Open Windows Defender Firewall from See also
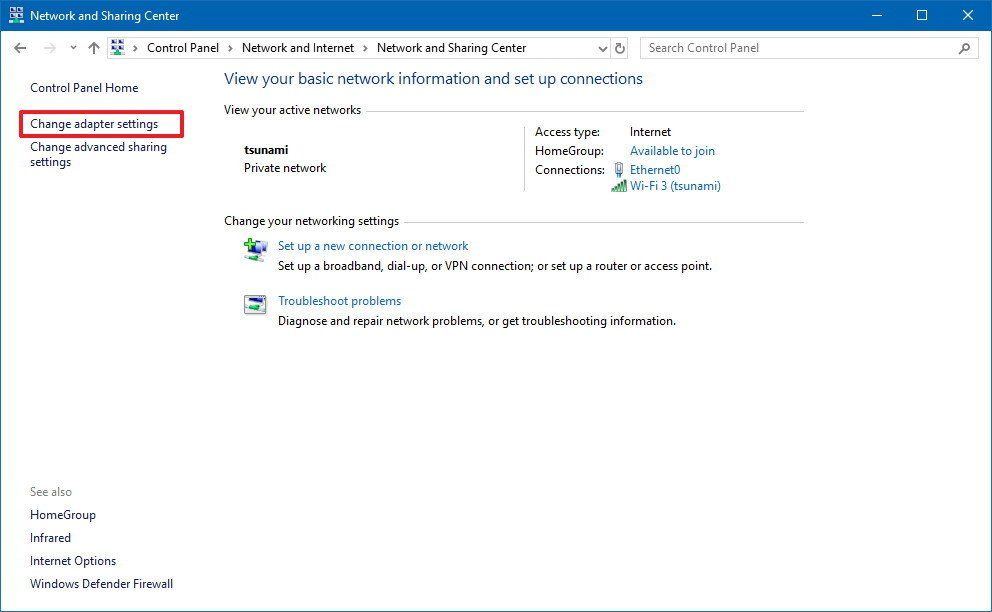 (x=101, y=583)
